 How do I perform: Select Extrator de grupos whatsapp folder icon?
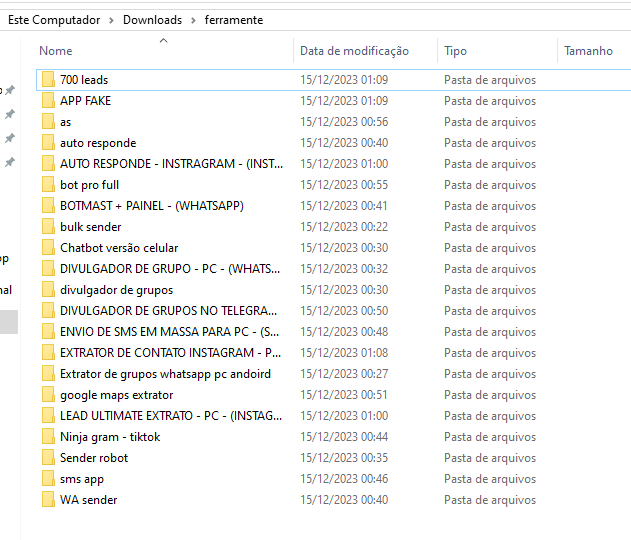pos(48,373)
